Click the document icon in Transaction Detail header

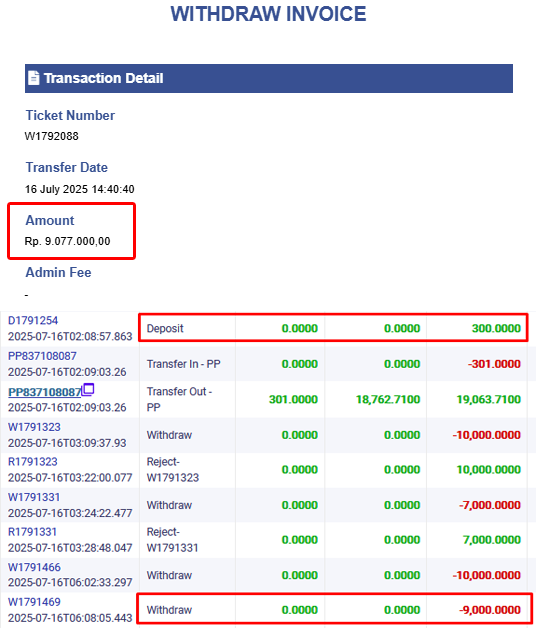pos(34,78)
